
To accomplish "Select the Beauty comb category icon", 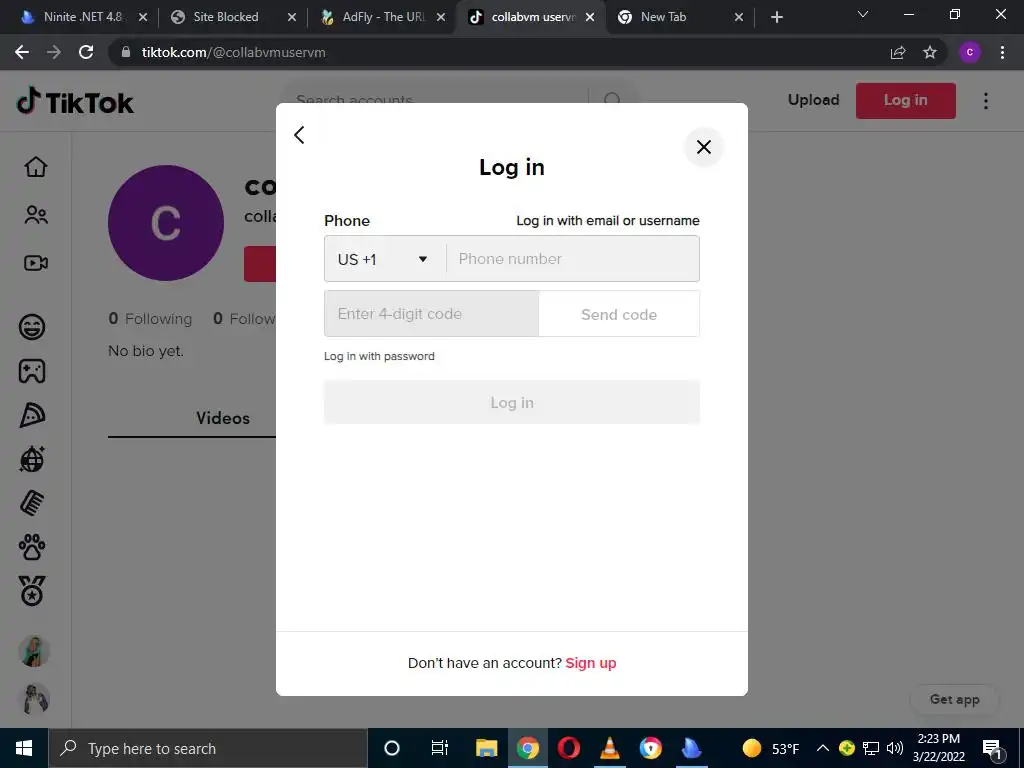I will tap(32, 504).
